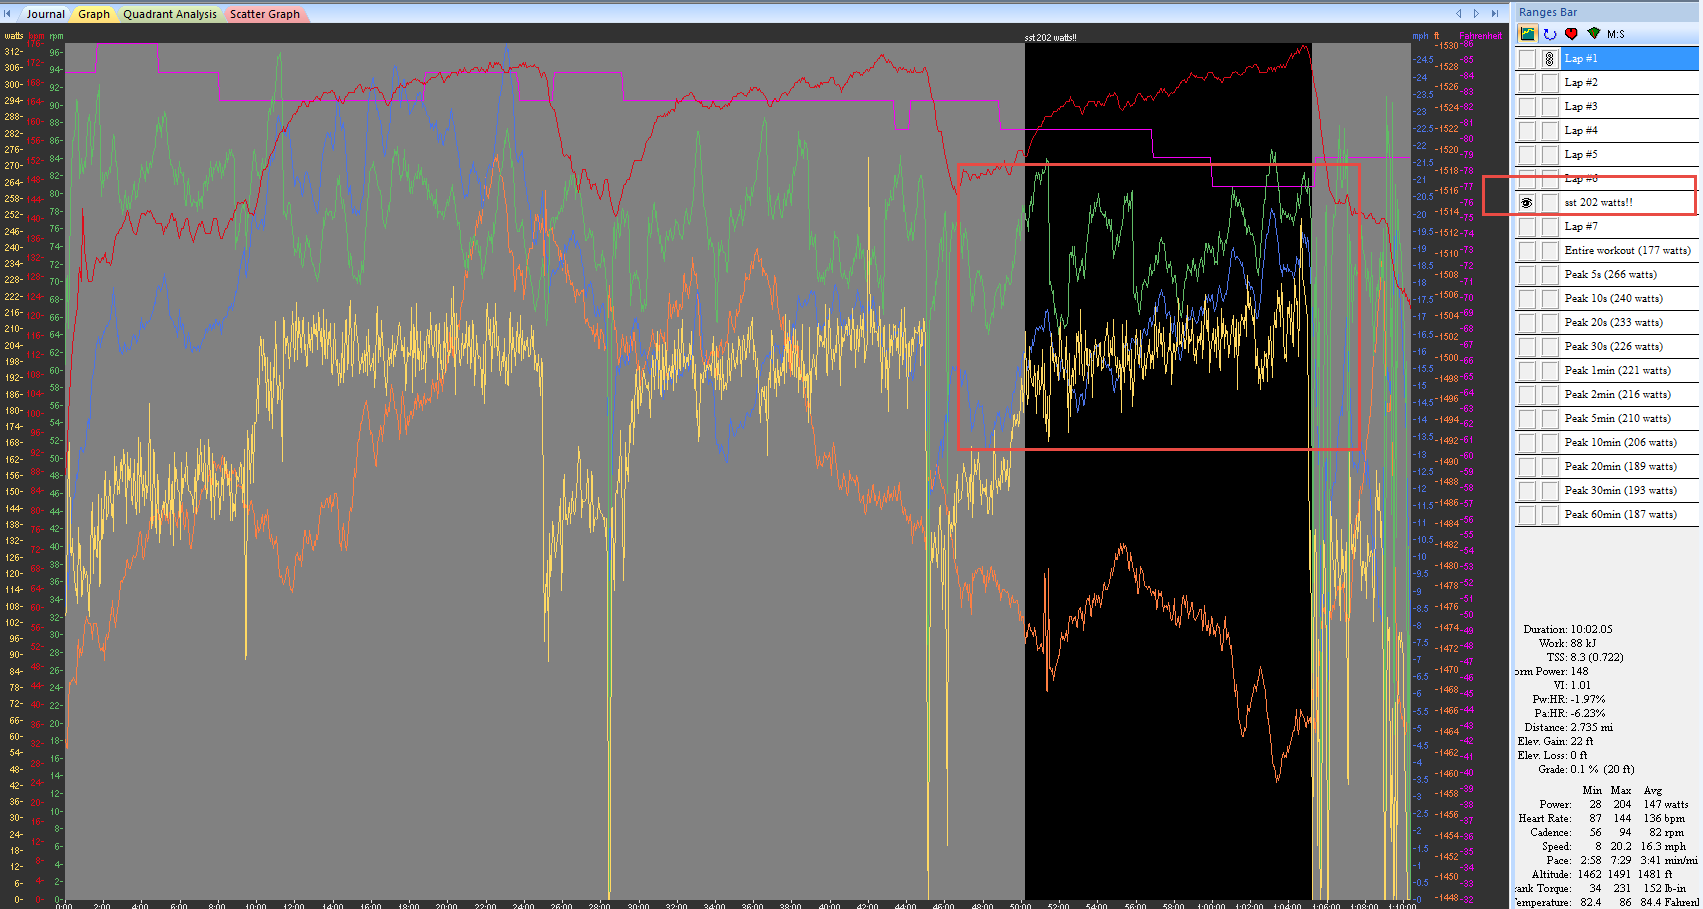Jump to last tab with end arrow

coord(1495,14)
